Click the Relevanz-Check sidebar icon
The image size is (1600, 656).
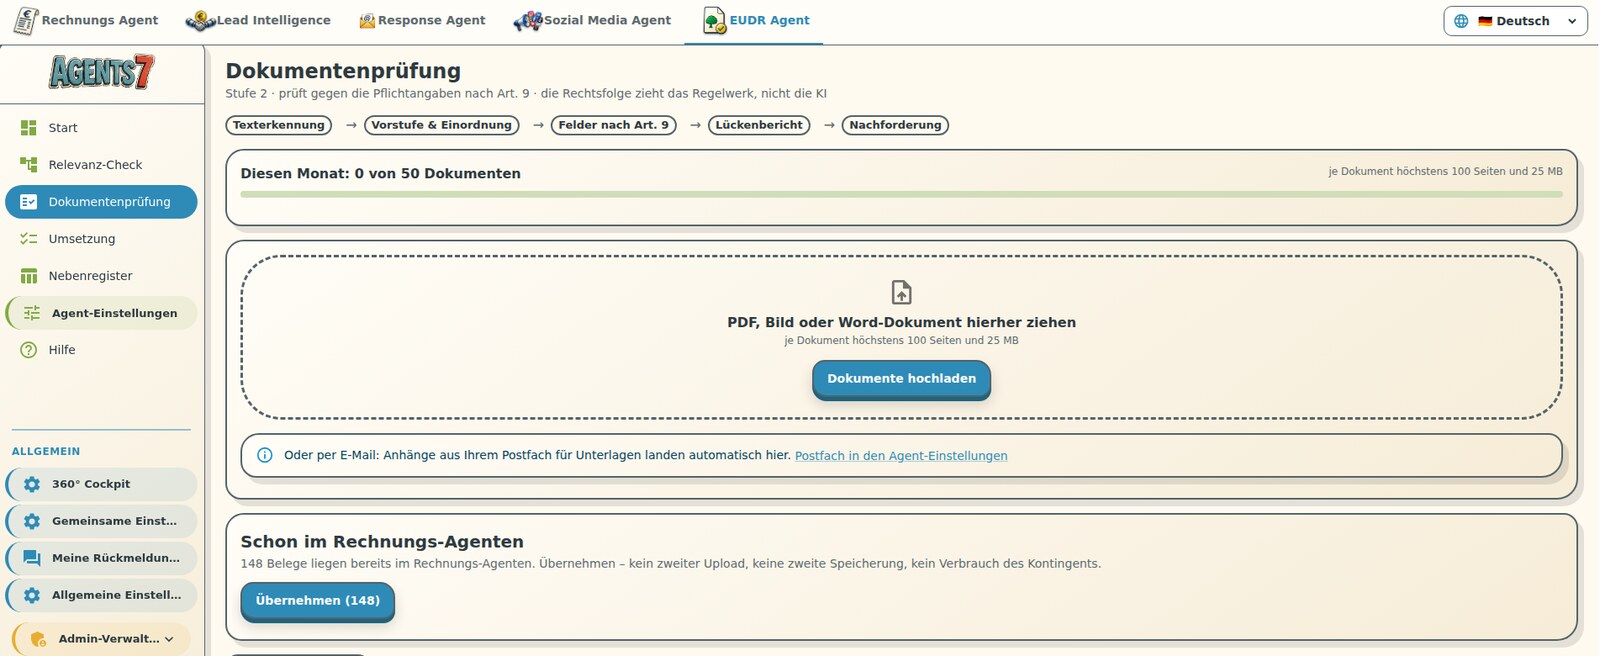(x=29, y=165)
